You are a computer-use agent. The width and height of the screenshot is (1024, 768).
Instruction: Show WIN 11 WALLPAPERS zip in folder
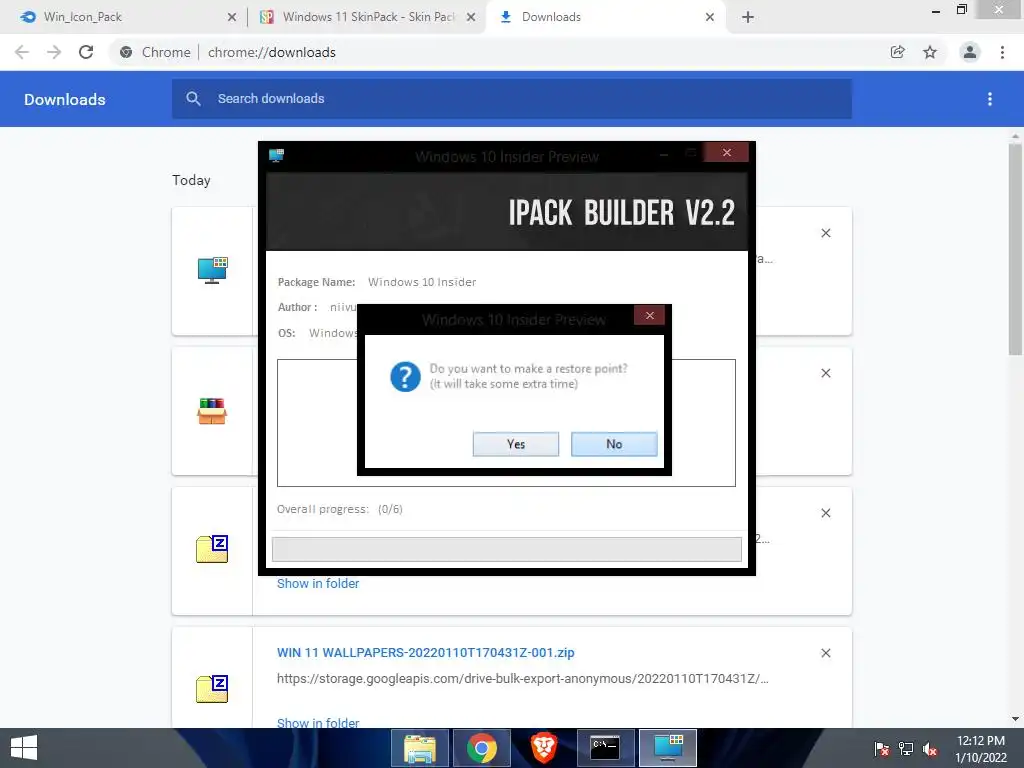pyautogui.click(x=318, y=723)
